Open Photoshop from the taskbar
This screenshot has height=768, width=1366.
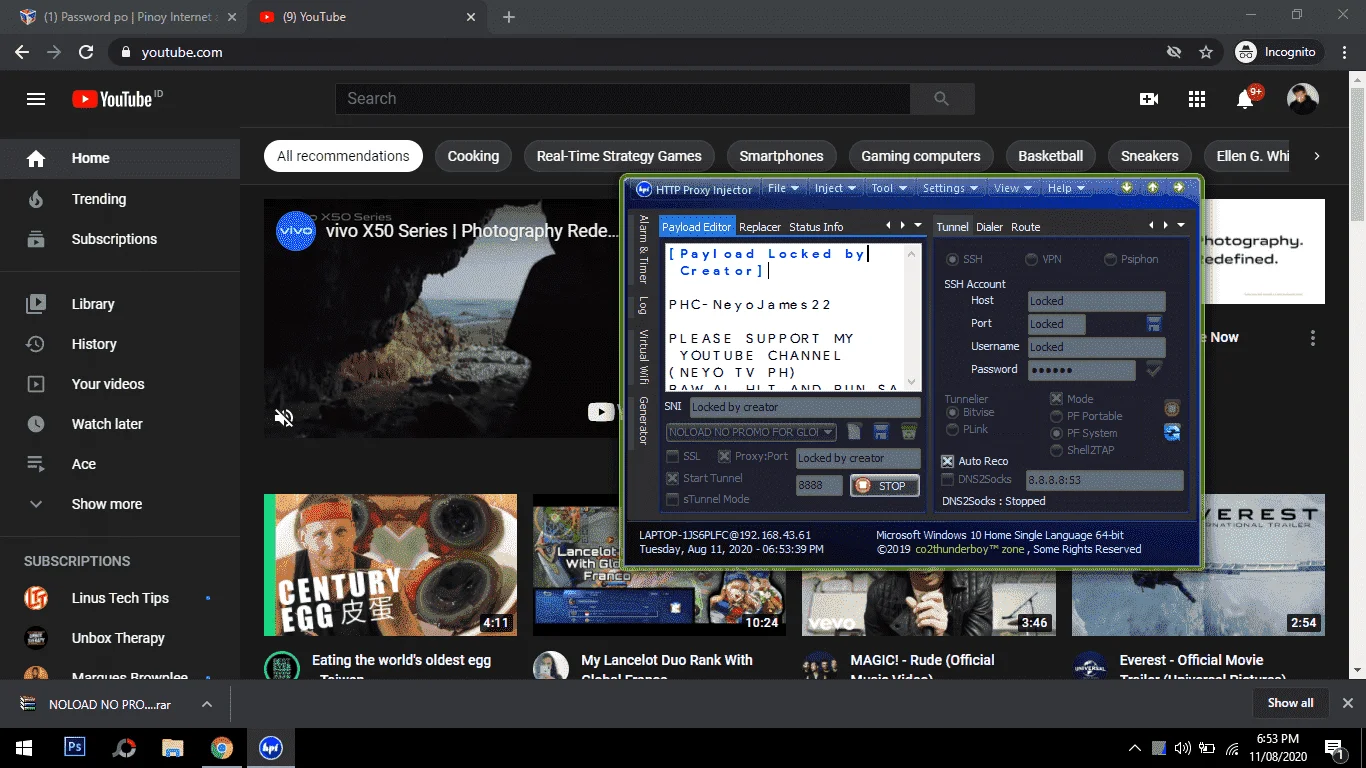74,747
